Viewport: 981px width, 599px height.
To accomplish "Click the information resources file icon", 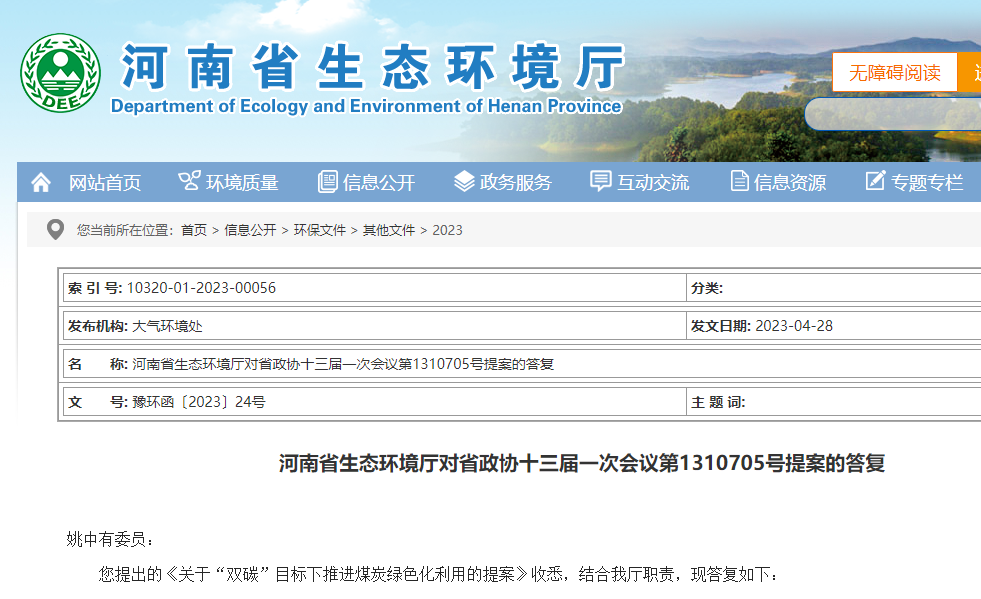I will [x=739, y=181].
